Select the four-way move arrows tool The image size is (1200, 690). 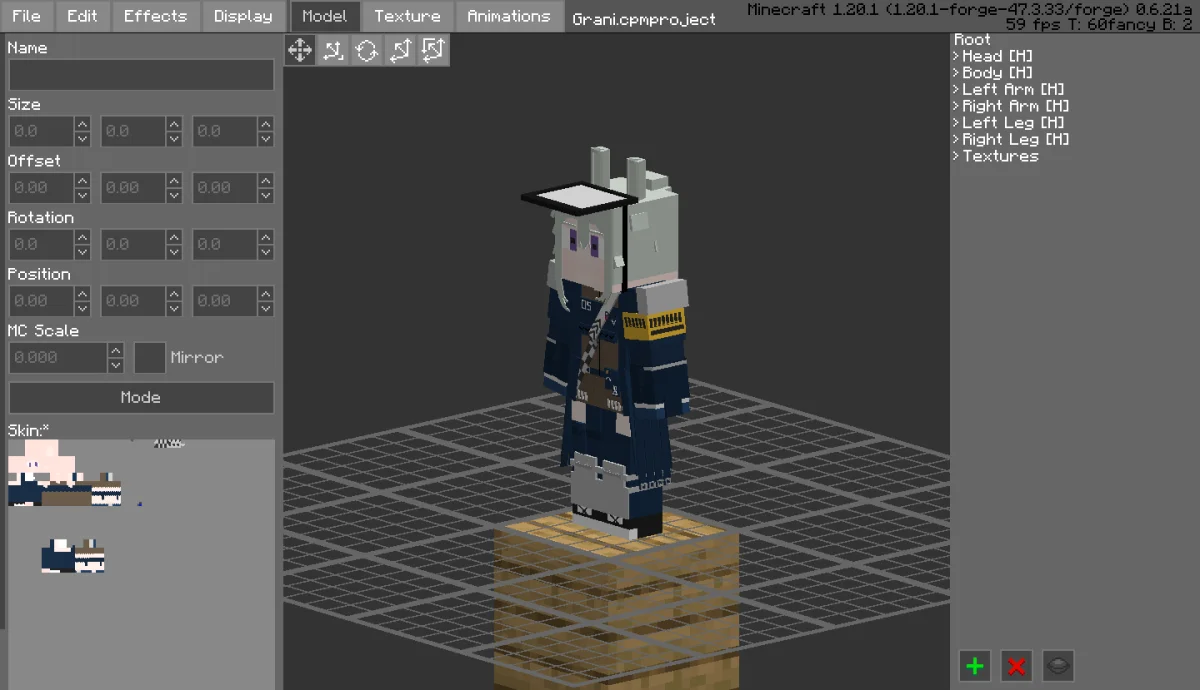[x=301, y=51]
